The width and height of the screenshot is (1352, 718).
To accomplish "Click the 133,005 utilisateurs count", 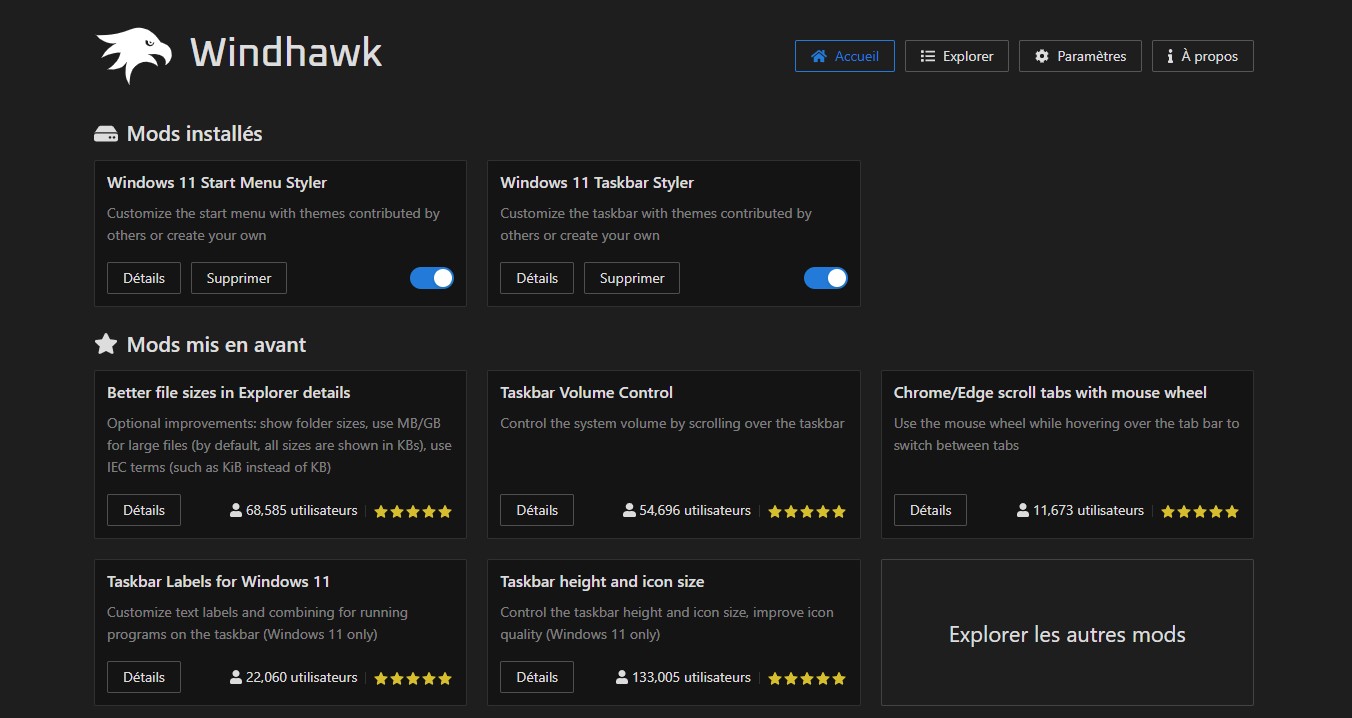I will (x=691, y=677).
